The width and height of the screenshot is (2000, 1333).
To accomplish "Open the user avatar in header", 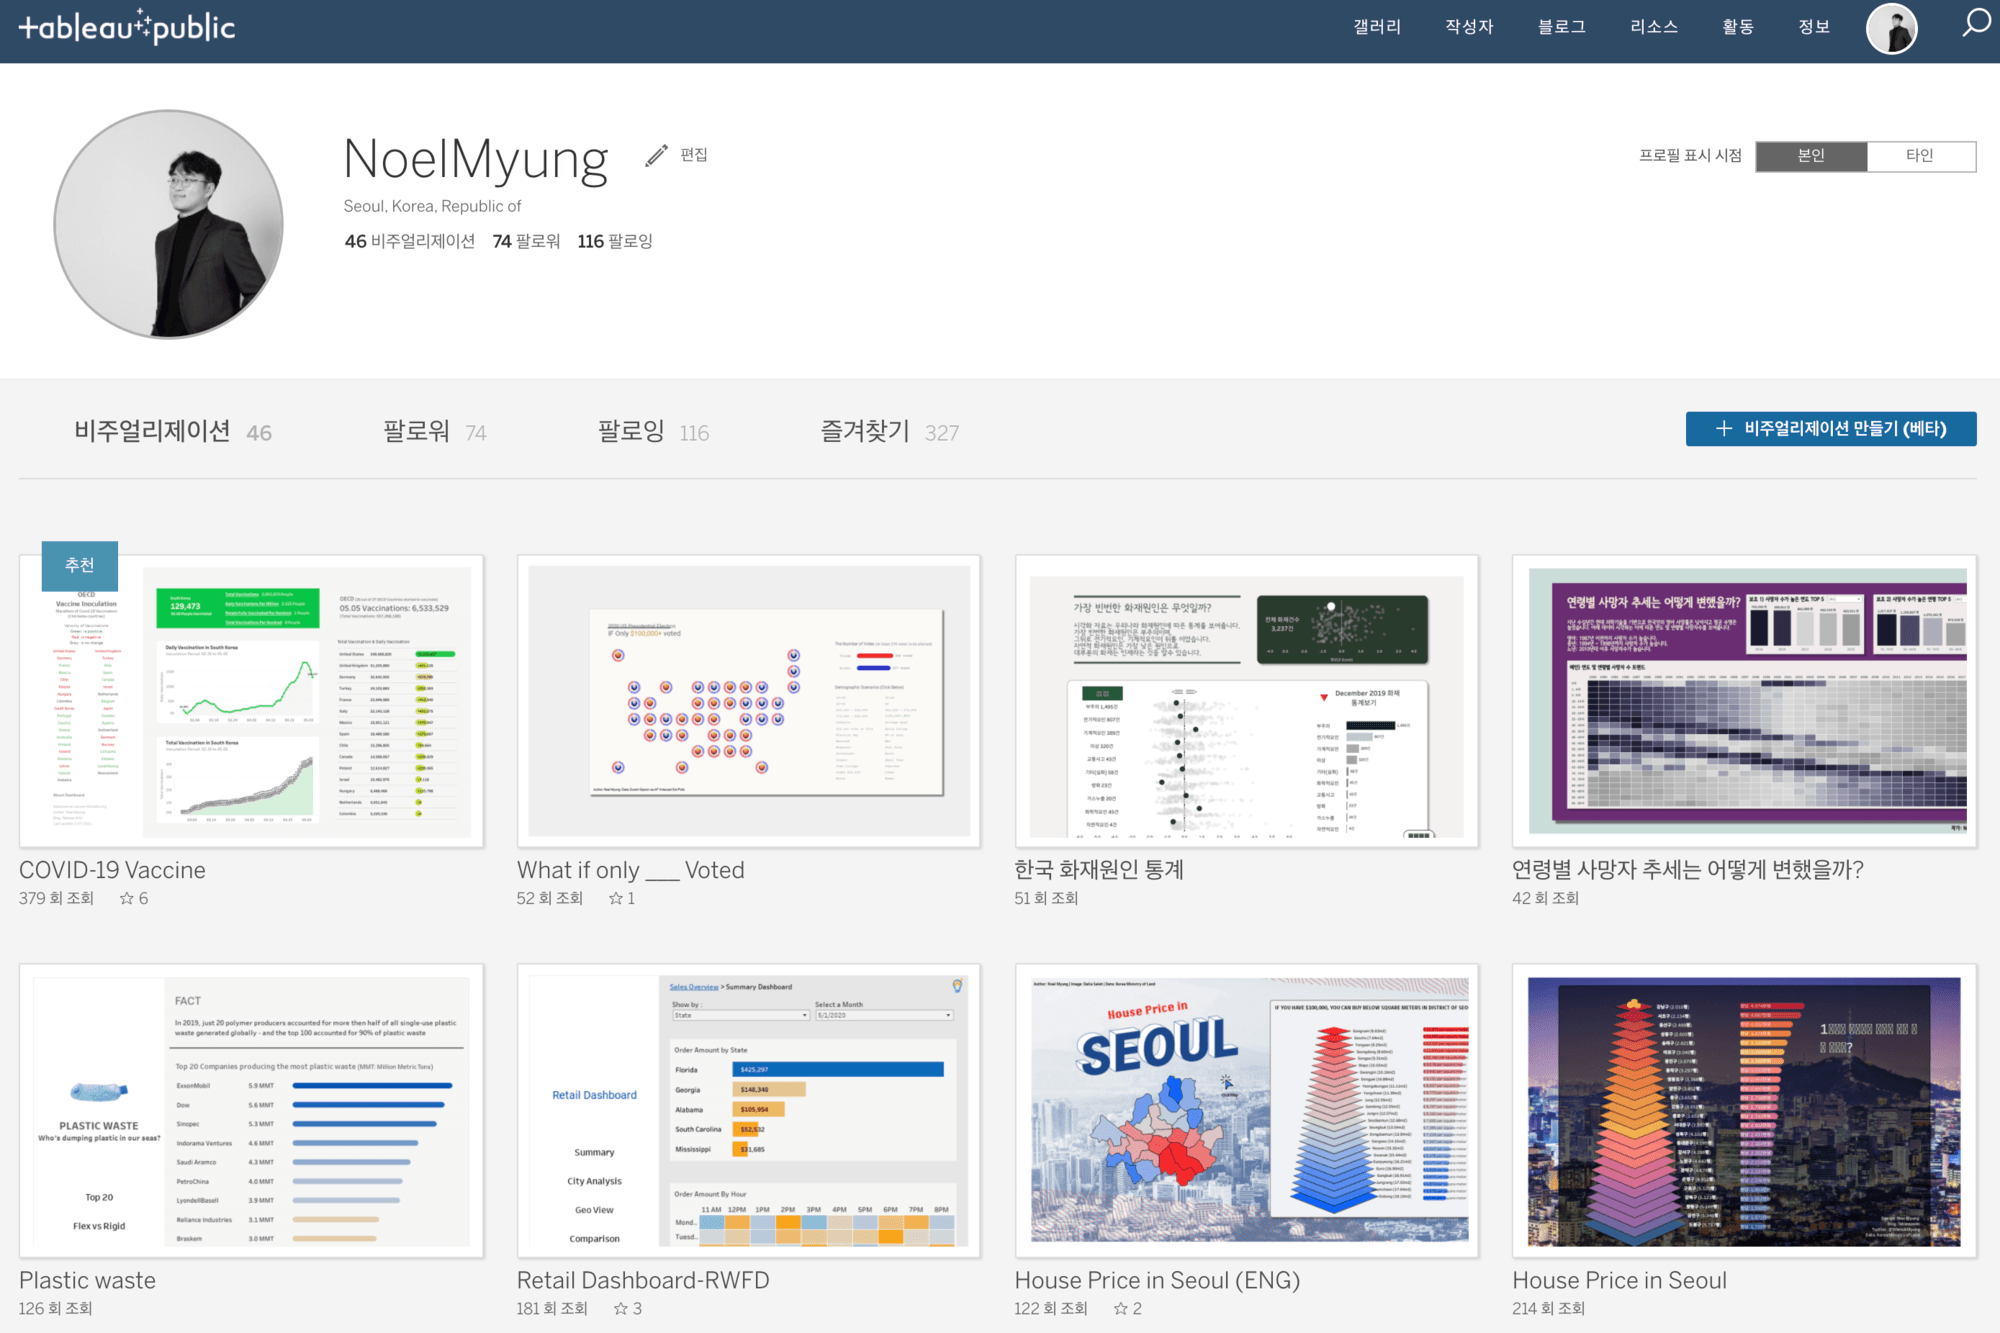I will (x=1891, y=28).
